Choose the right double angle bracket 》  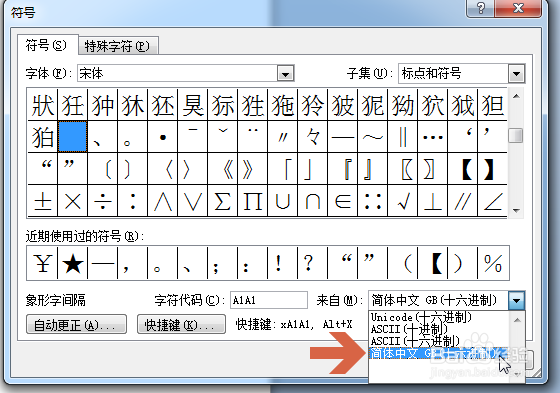point(252,169)
